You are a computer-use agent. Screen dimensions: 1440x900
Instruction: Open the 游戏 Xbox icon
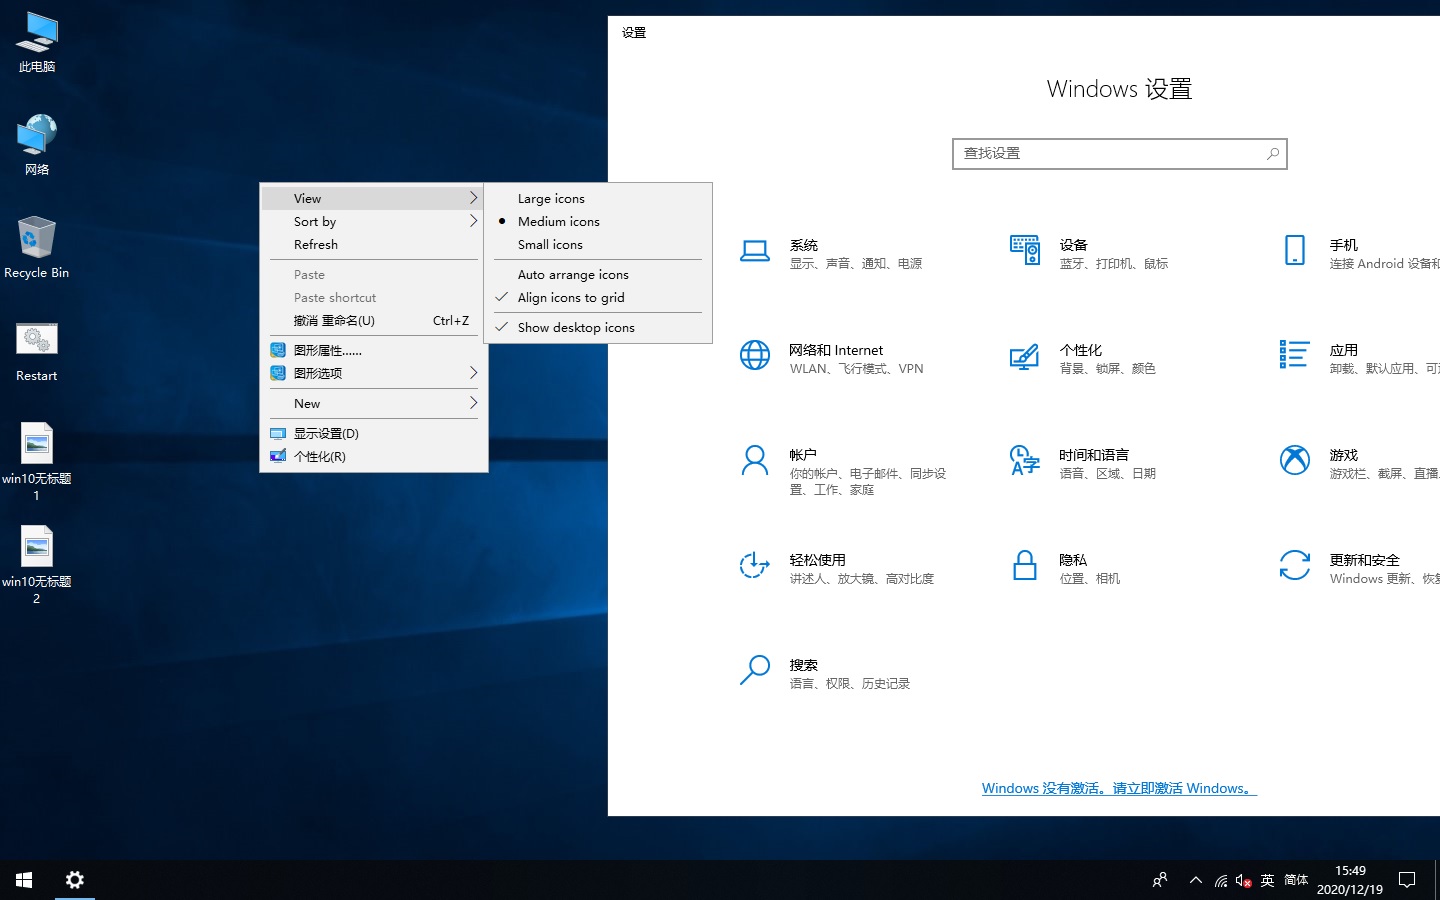(x=1295, y=460)
